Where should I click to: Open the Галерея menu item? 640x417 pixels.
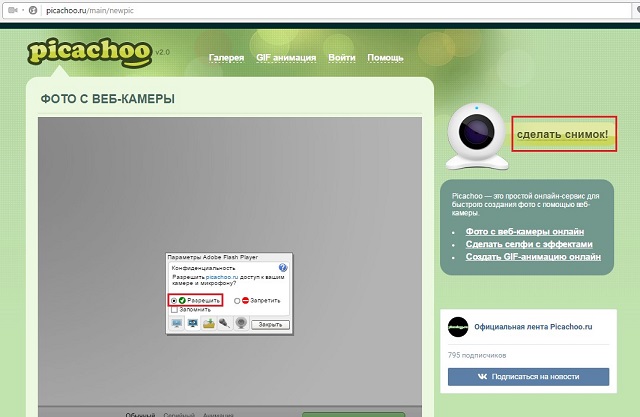[x=226, y=58]
